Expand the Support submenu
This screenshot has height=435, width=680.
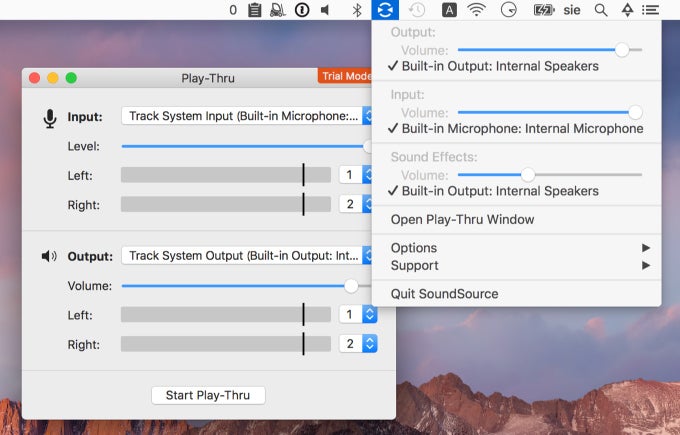click(517, 265)
